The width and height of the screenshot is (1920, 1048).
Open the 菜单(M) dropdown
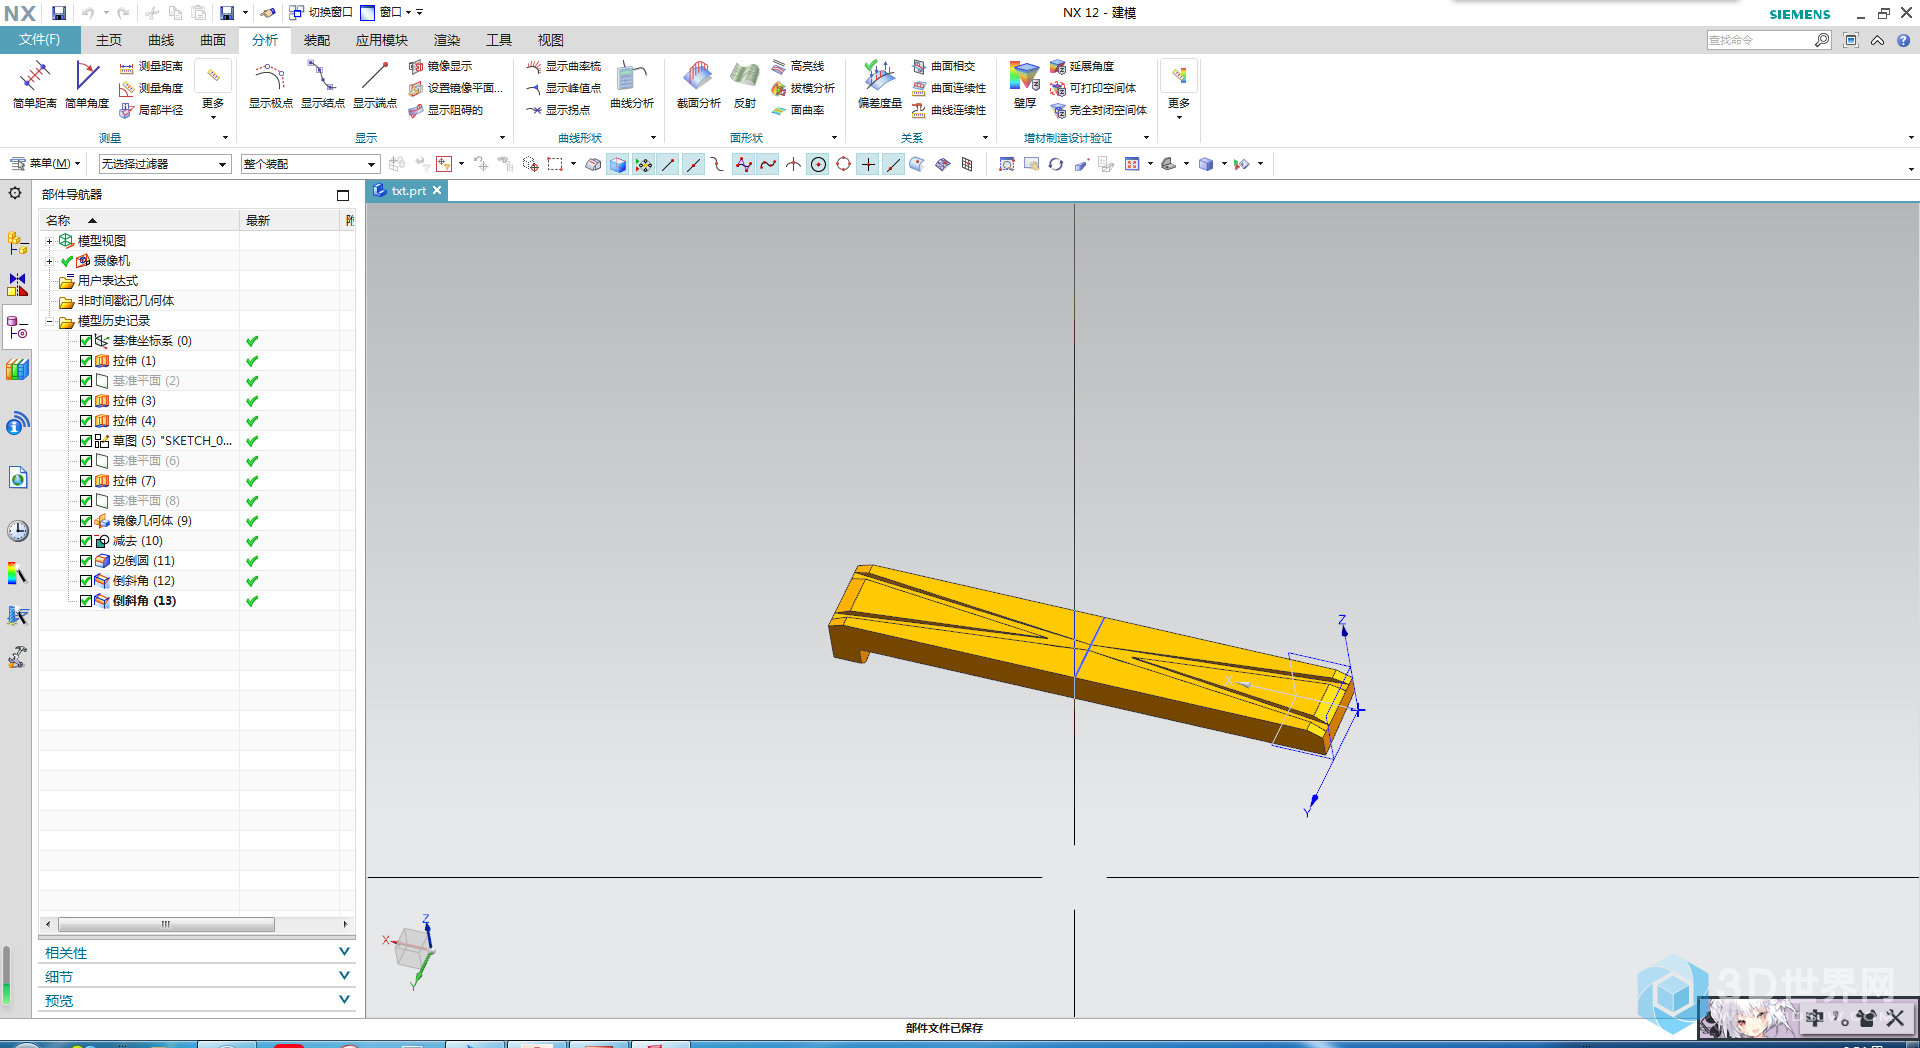pyautogui.click(x=46, y=164)
